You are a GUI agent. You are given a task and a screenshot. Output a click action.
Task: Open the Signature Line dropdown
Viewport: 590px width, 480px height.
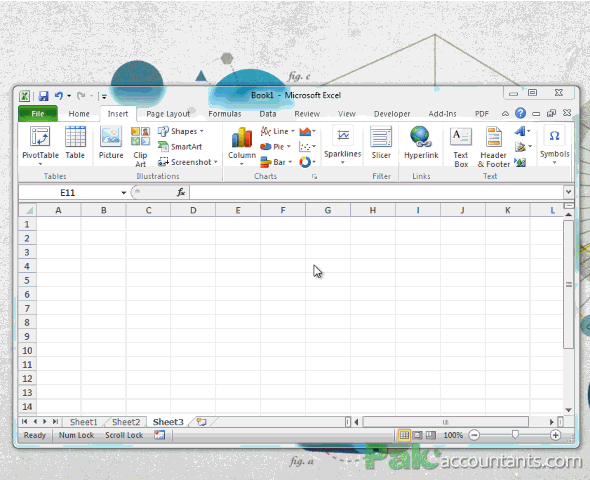[523, 147]
